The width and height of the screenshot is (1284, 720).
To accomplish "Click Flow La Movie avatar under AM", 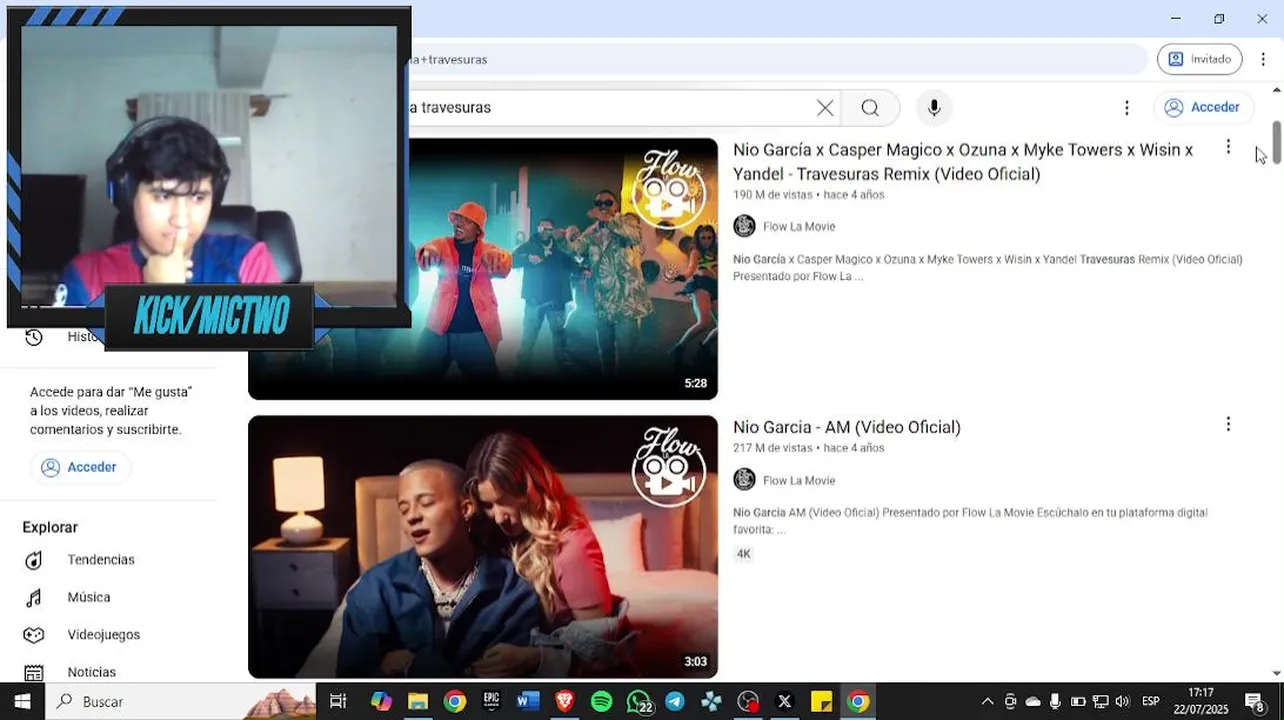I will (x=744, y=480).
